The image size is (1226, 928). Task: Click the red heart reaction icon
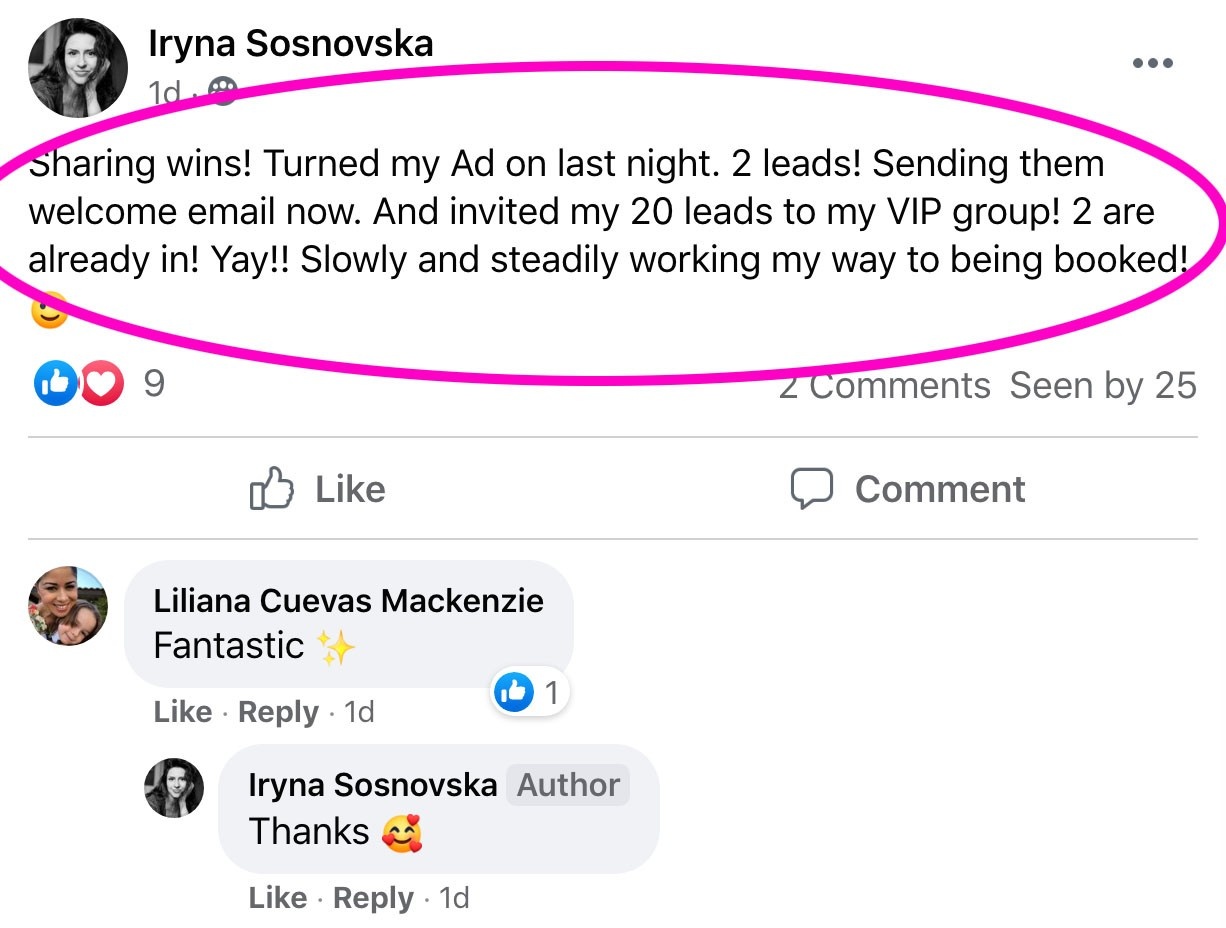(x=101, y=384)
